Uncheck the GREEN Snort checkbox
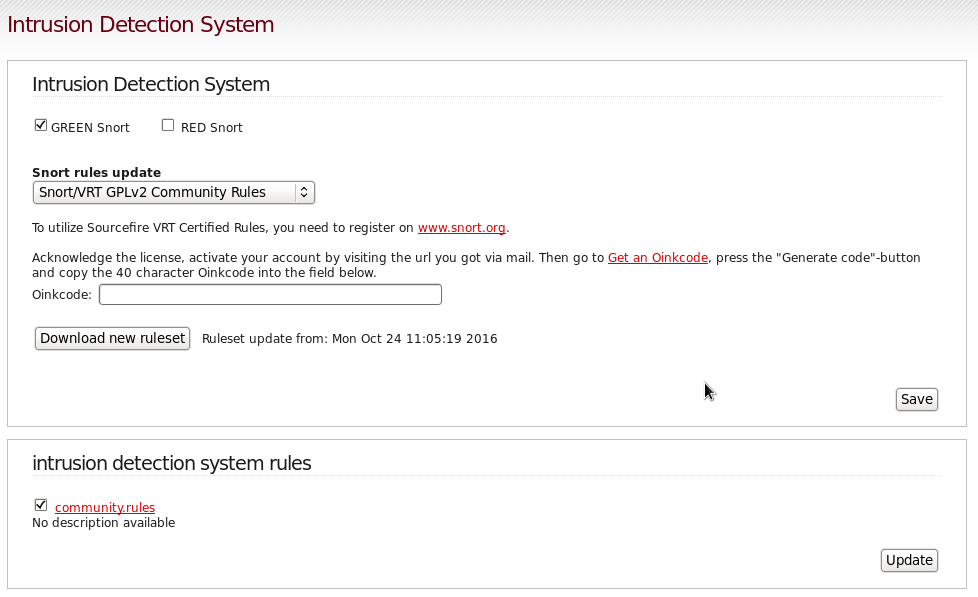978x597 pixels. click(41, 125)
